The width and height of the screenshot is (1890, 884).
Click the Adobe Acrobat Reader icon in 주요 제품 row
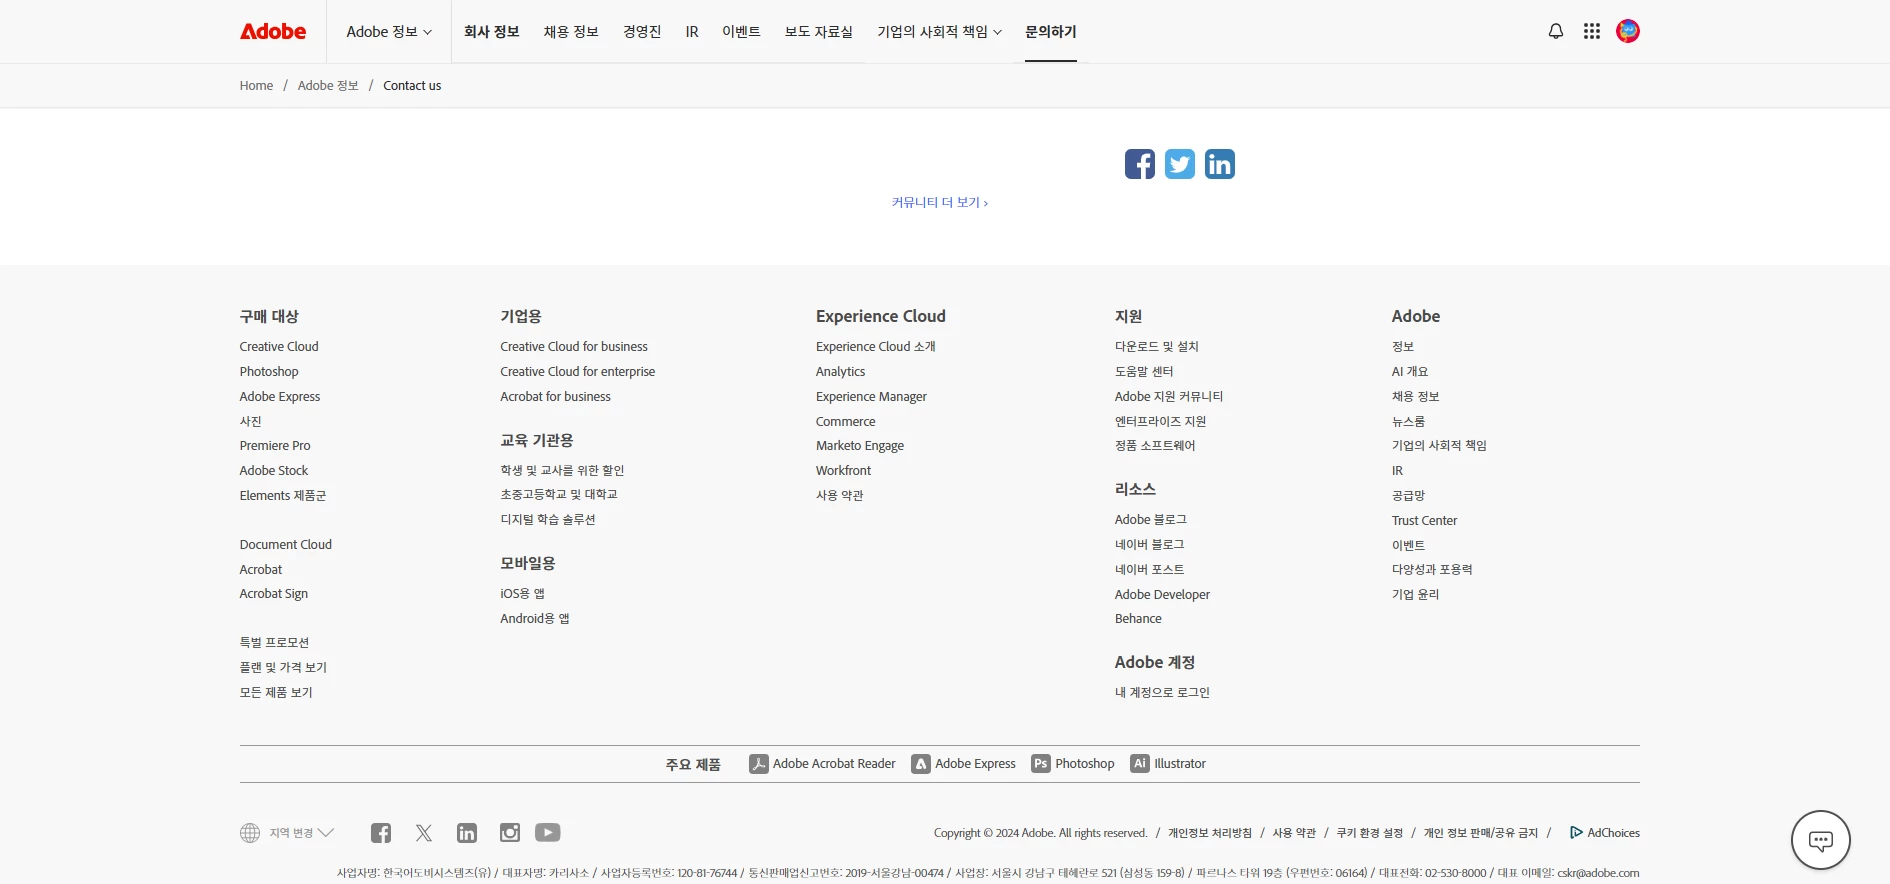pos(759,764)
